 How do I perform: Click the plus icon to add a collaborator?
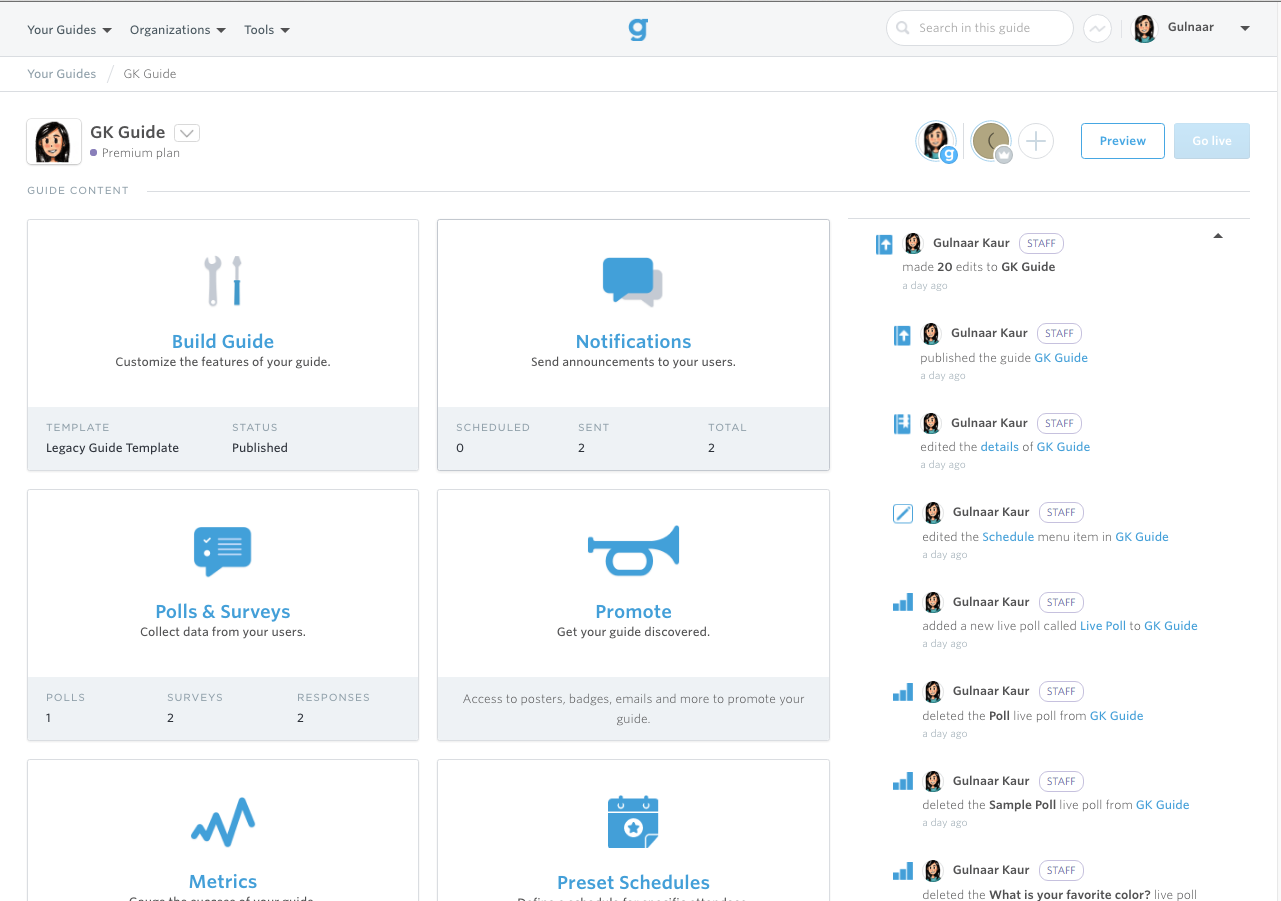(x=1036, y=141)
